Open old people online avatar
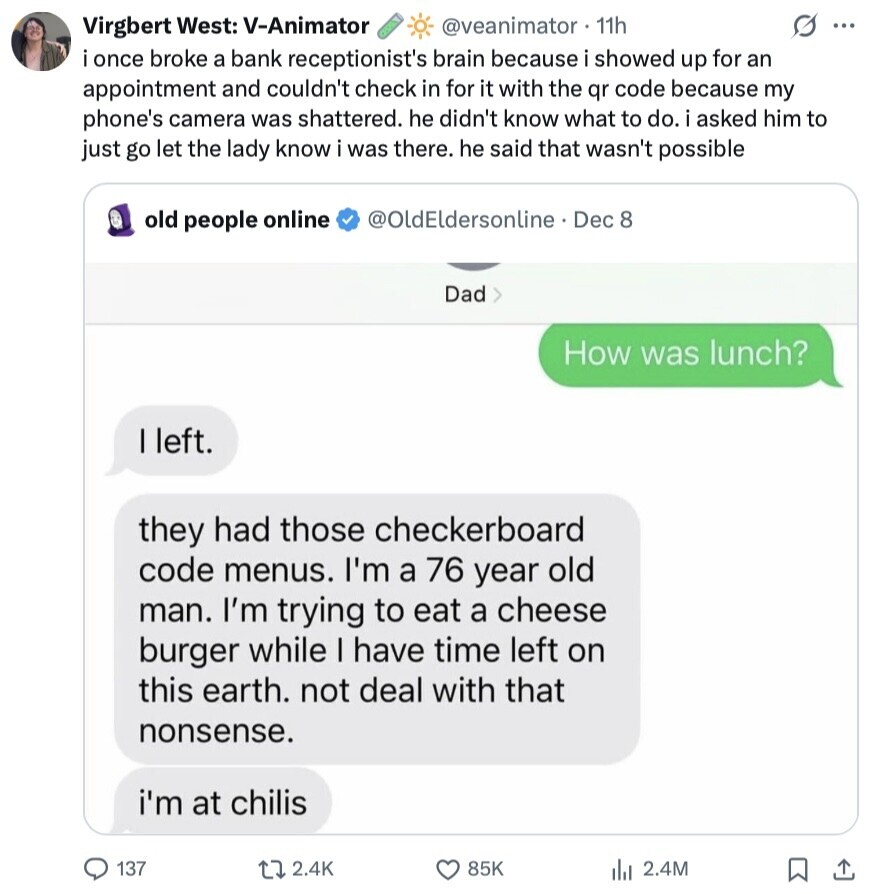Viewport: 878px width, 894px height. [120, 219]
